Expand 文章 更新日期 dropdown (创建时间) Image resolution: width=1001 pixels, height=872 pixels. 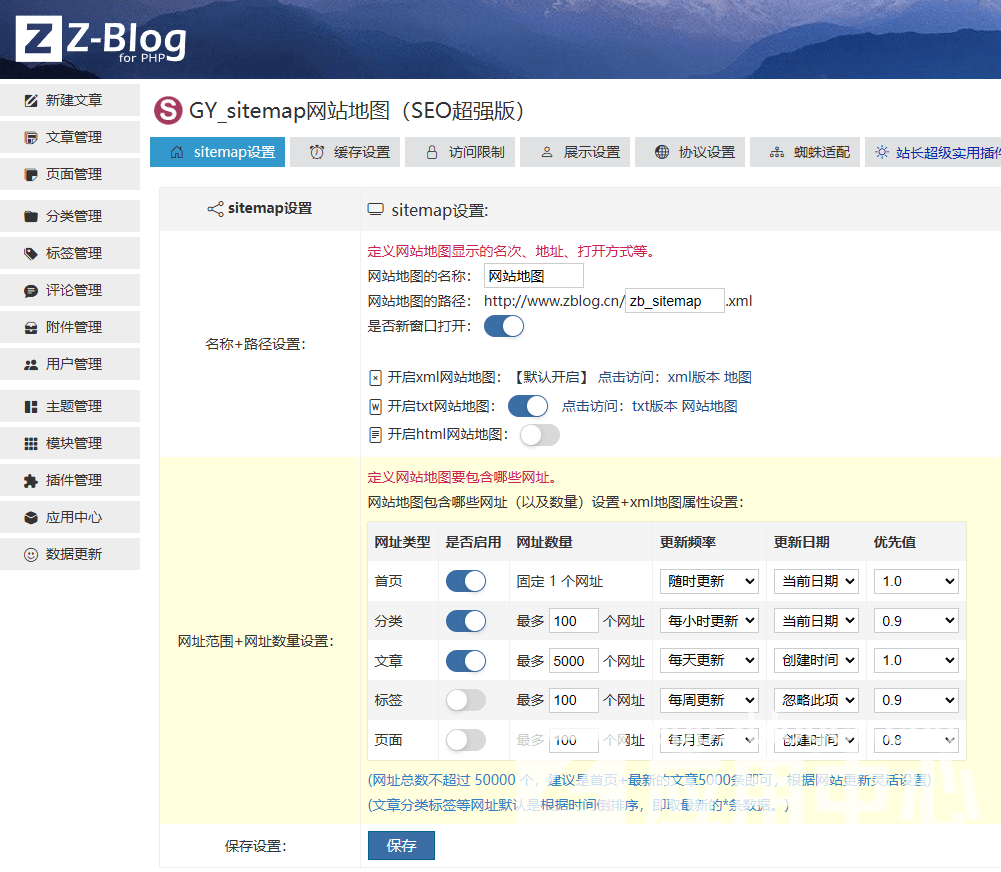point(816,660)
